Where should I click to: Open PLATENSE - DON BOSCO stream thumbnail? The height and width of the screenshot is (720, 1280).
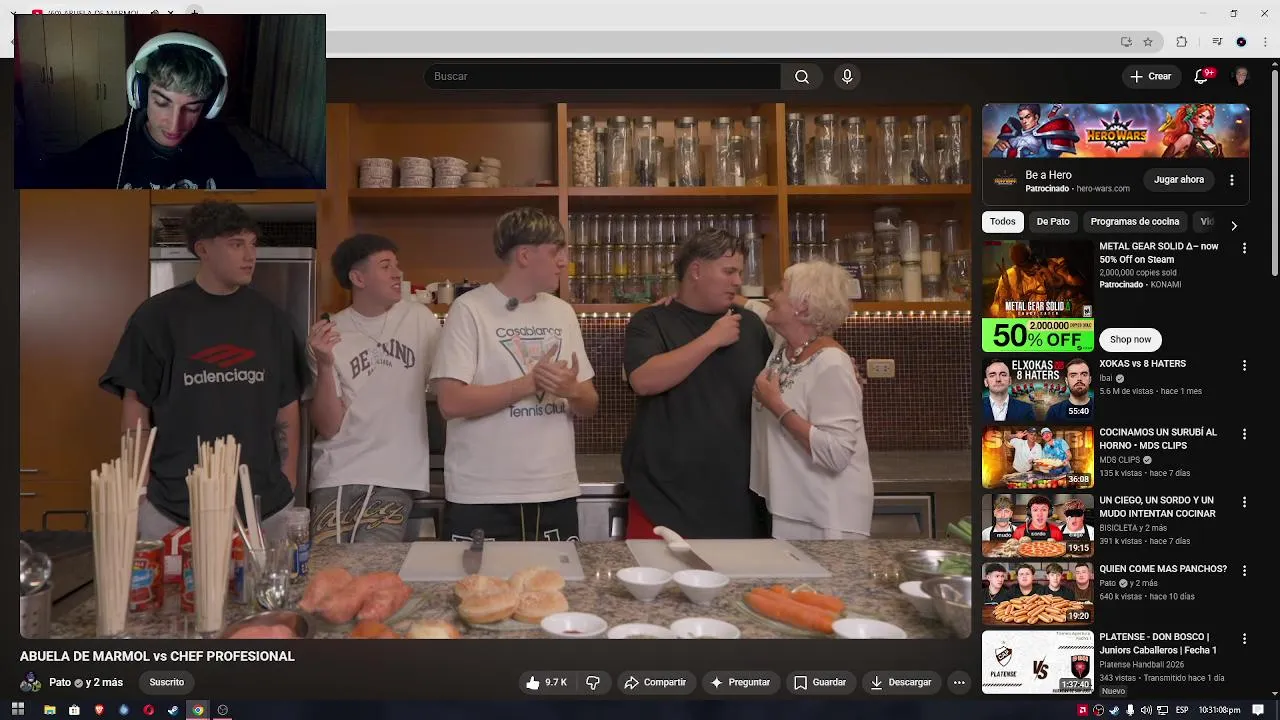(x=1037, y=661)
